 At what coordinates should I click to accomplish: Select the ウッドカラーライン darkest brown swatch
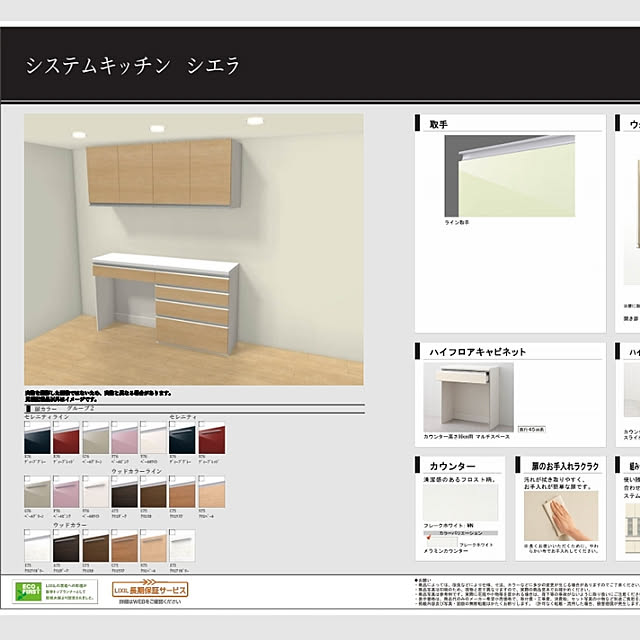[x=124, y=491]
